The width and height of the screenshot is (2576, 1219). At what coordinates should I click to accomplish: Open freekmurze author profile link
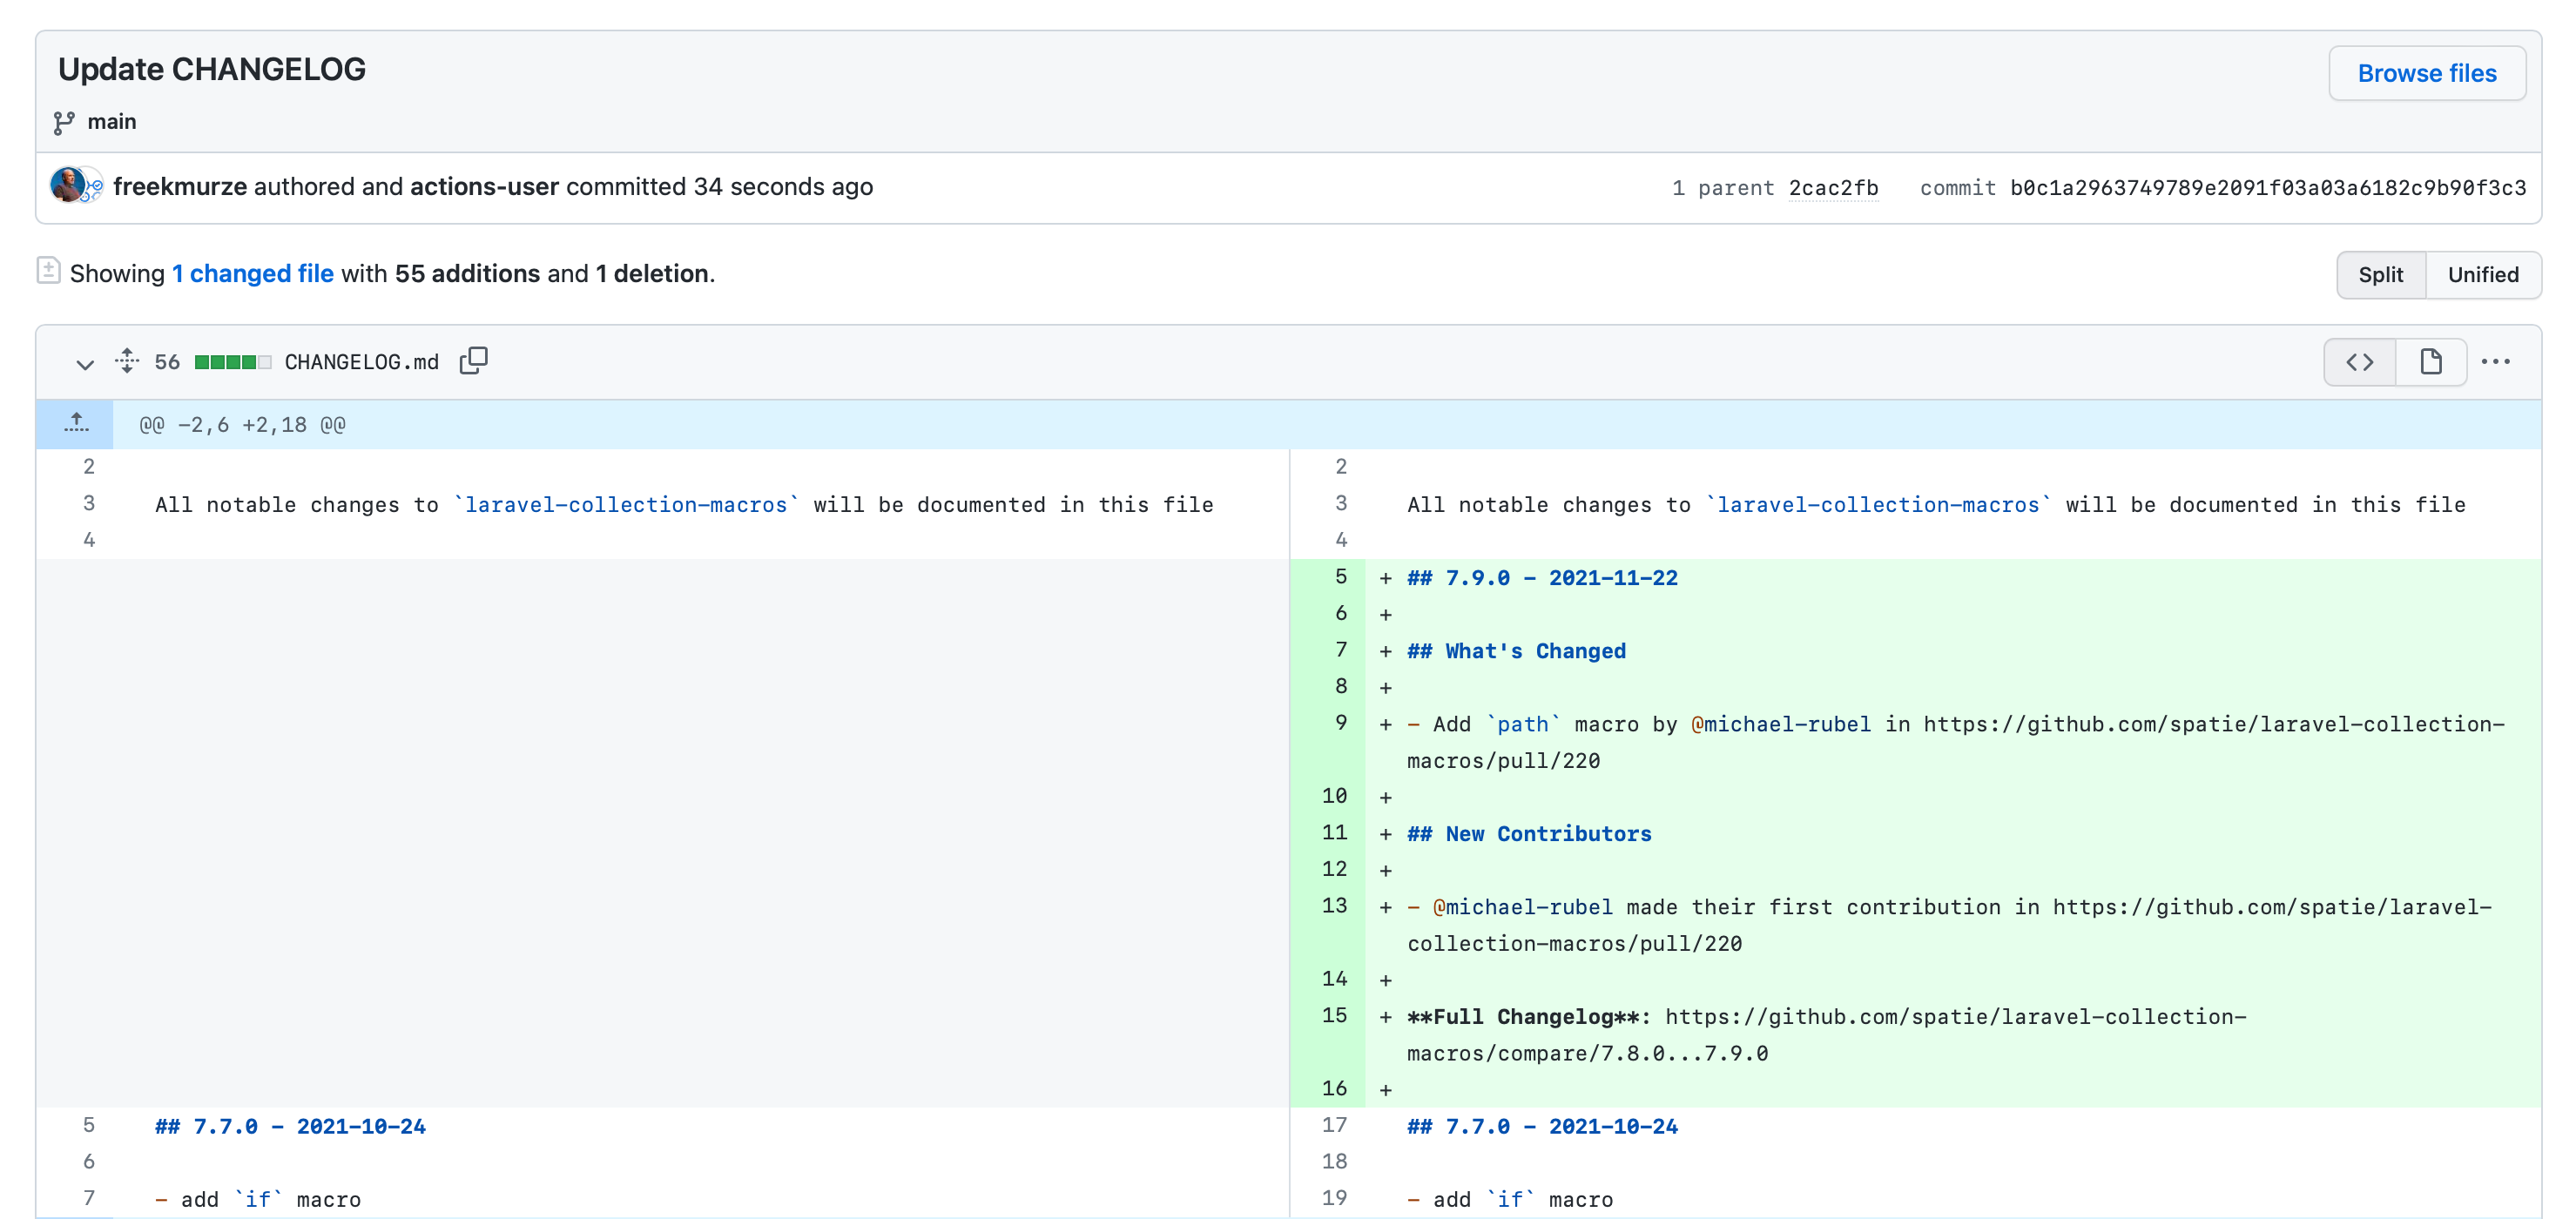pos(180,187)
